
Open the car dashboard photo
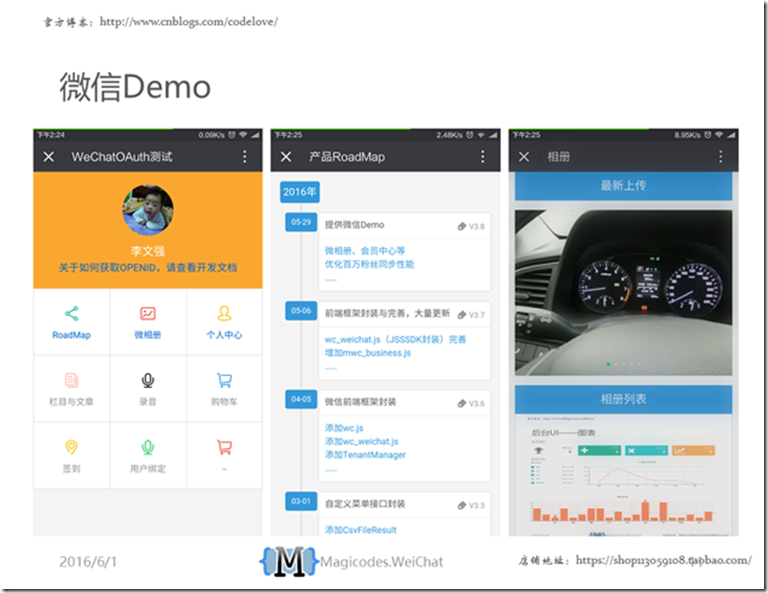coord(624,293)
